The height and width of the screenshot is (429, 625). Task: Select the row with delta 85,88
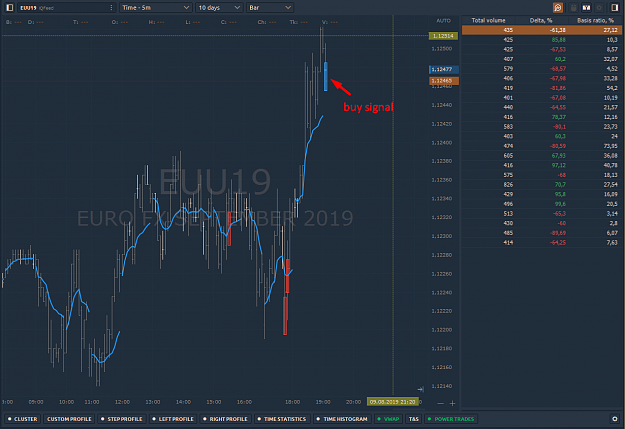[x=542, y=39]
